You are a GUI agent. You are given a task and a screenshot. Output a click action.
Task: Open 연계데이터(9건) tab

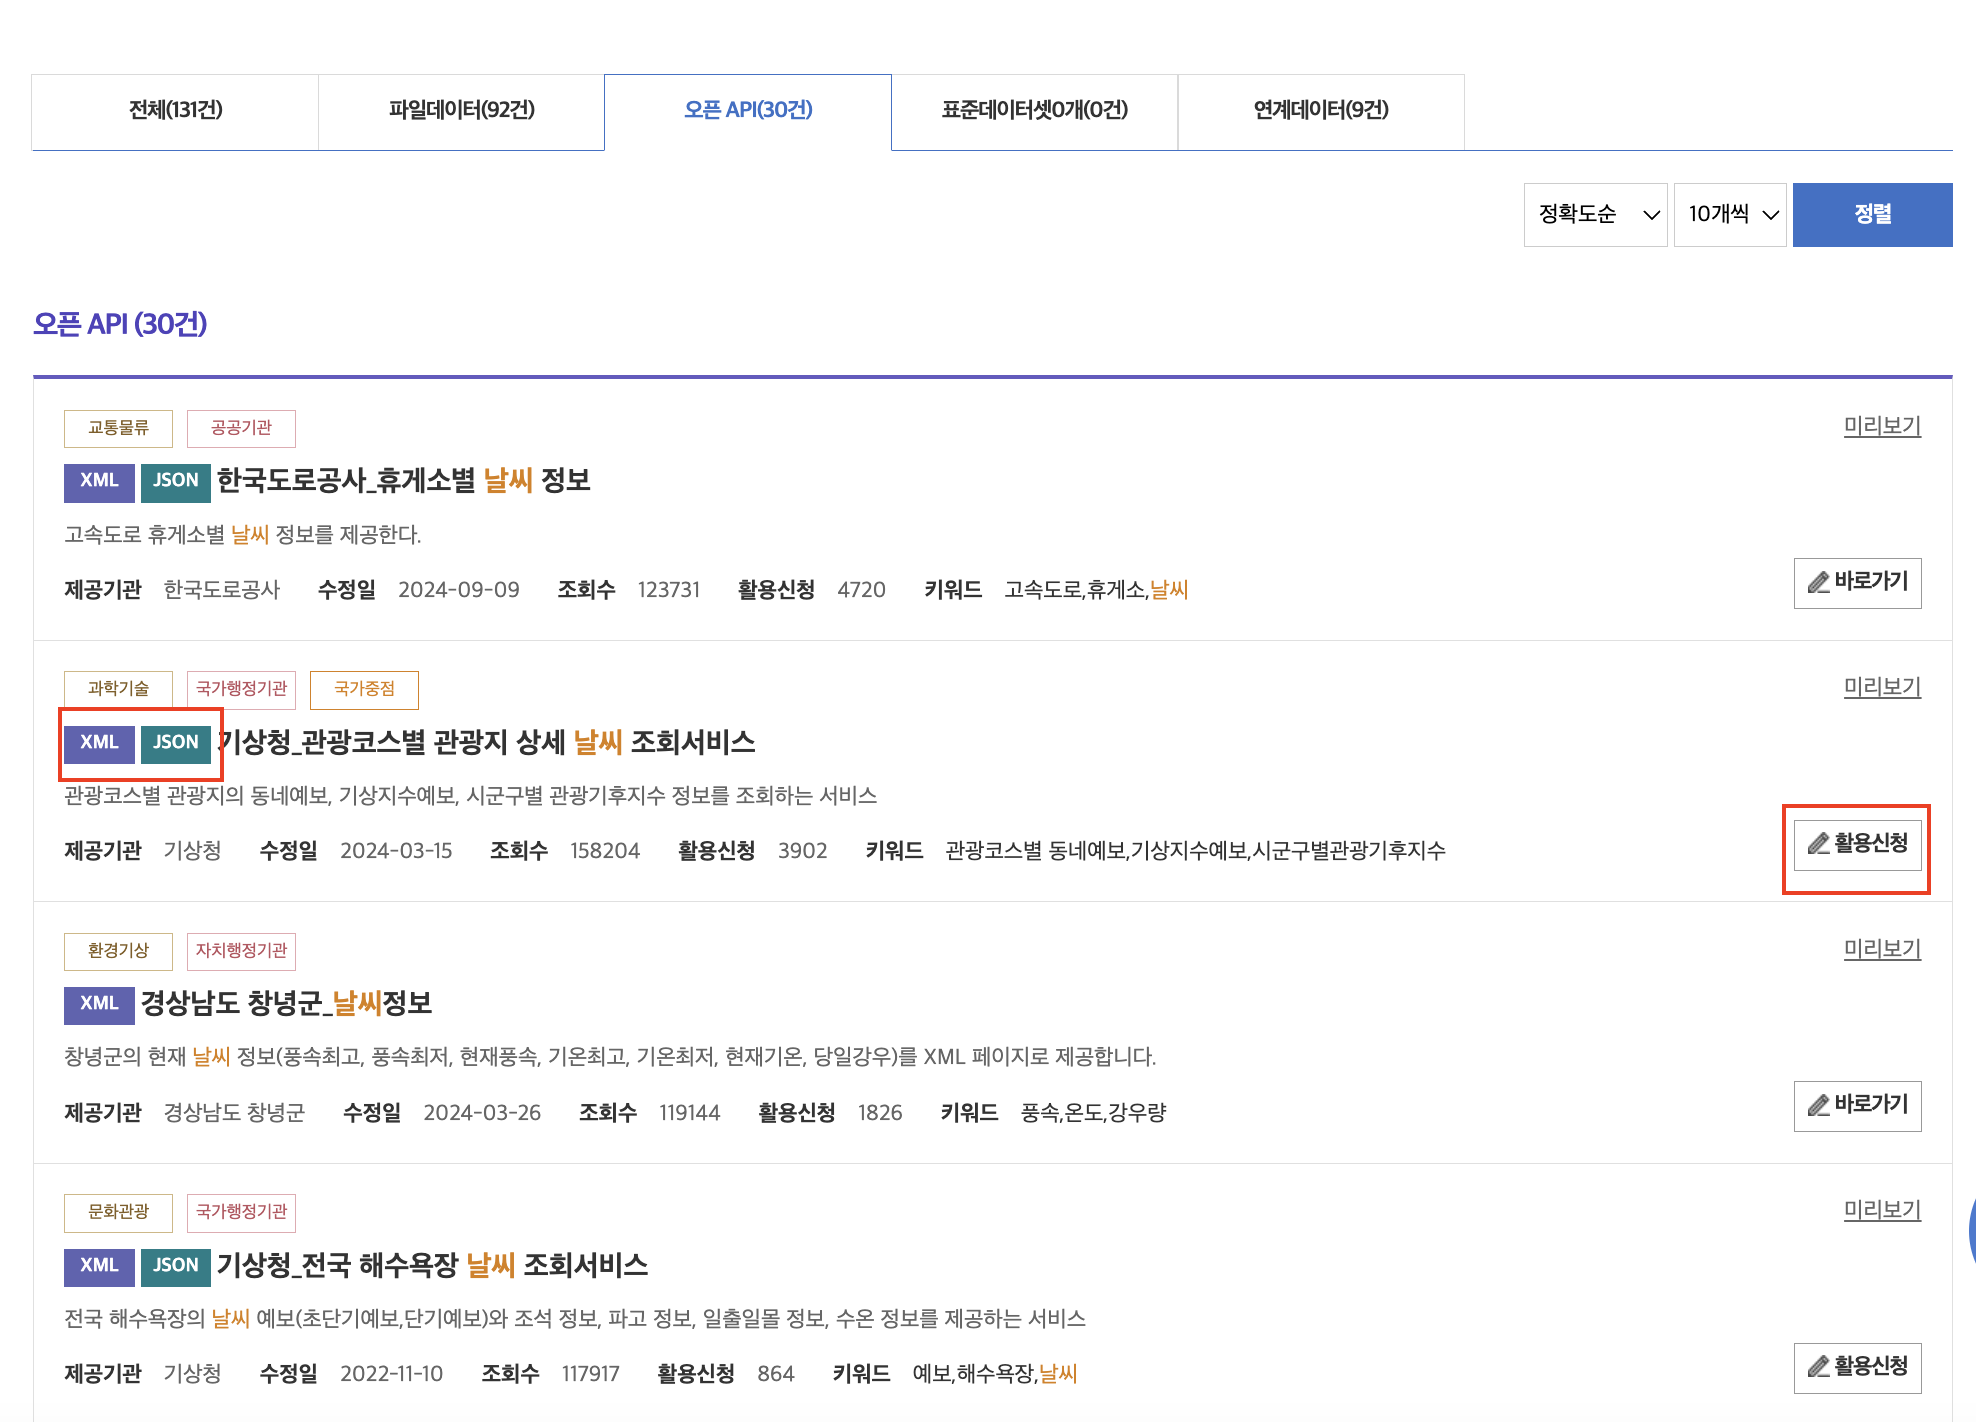pos(1320,110)
